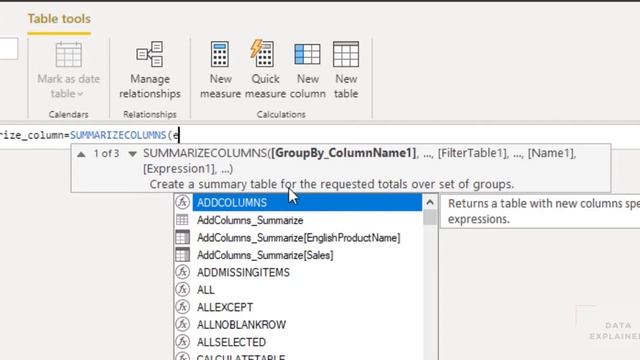Click the table icon beside AddColumns_Summarize
The height and width of the screenshot is (360, 640).
point(182,220)
